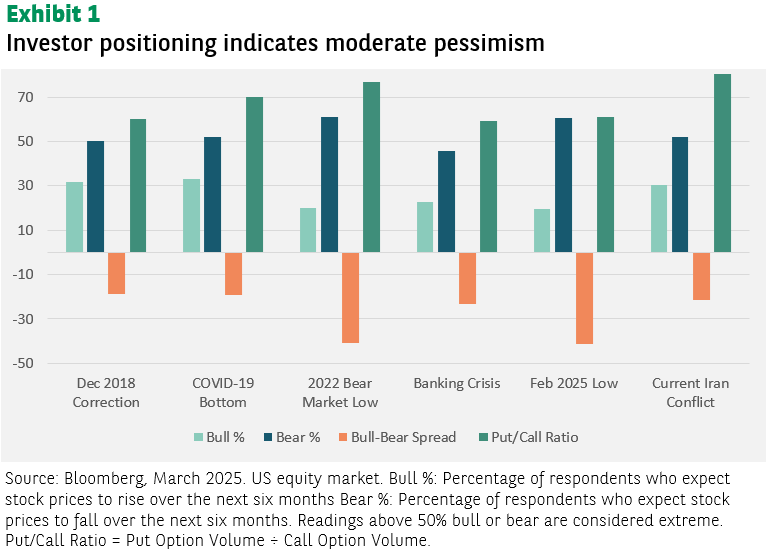The height and width of the screenshot is (550, 766).
Task: Select the Feb 2025 Low axis label
Action: pos(574,383)
